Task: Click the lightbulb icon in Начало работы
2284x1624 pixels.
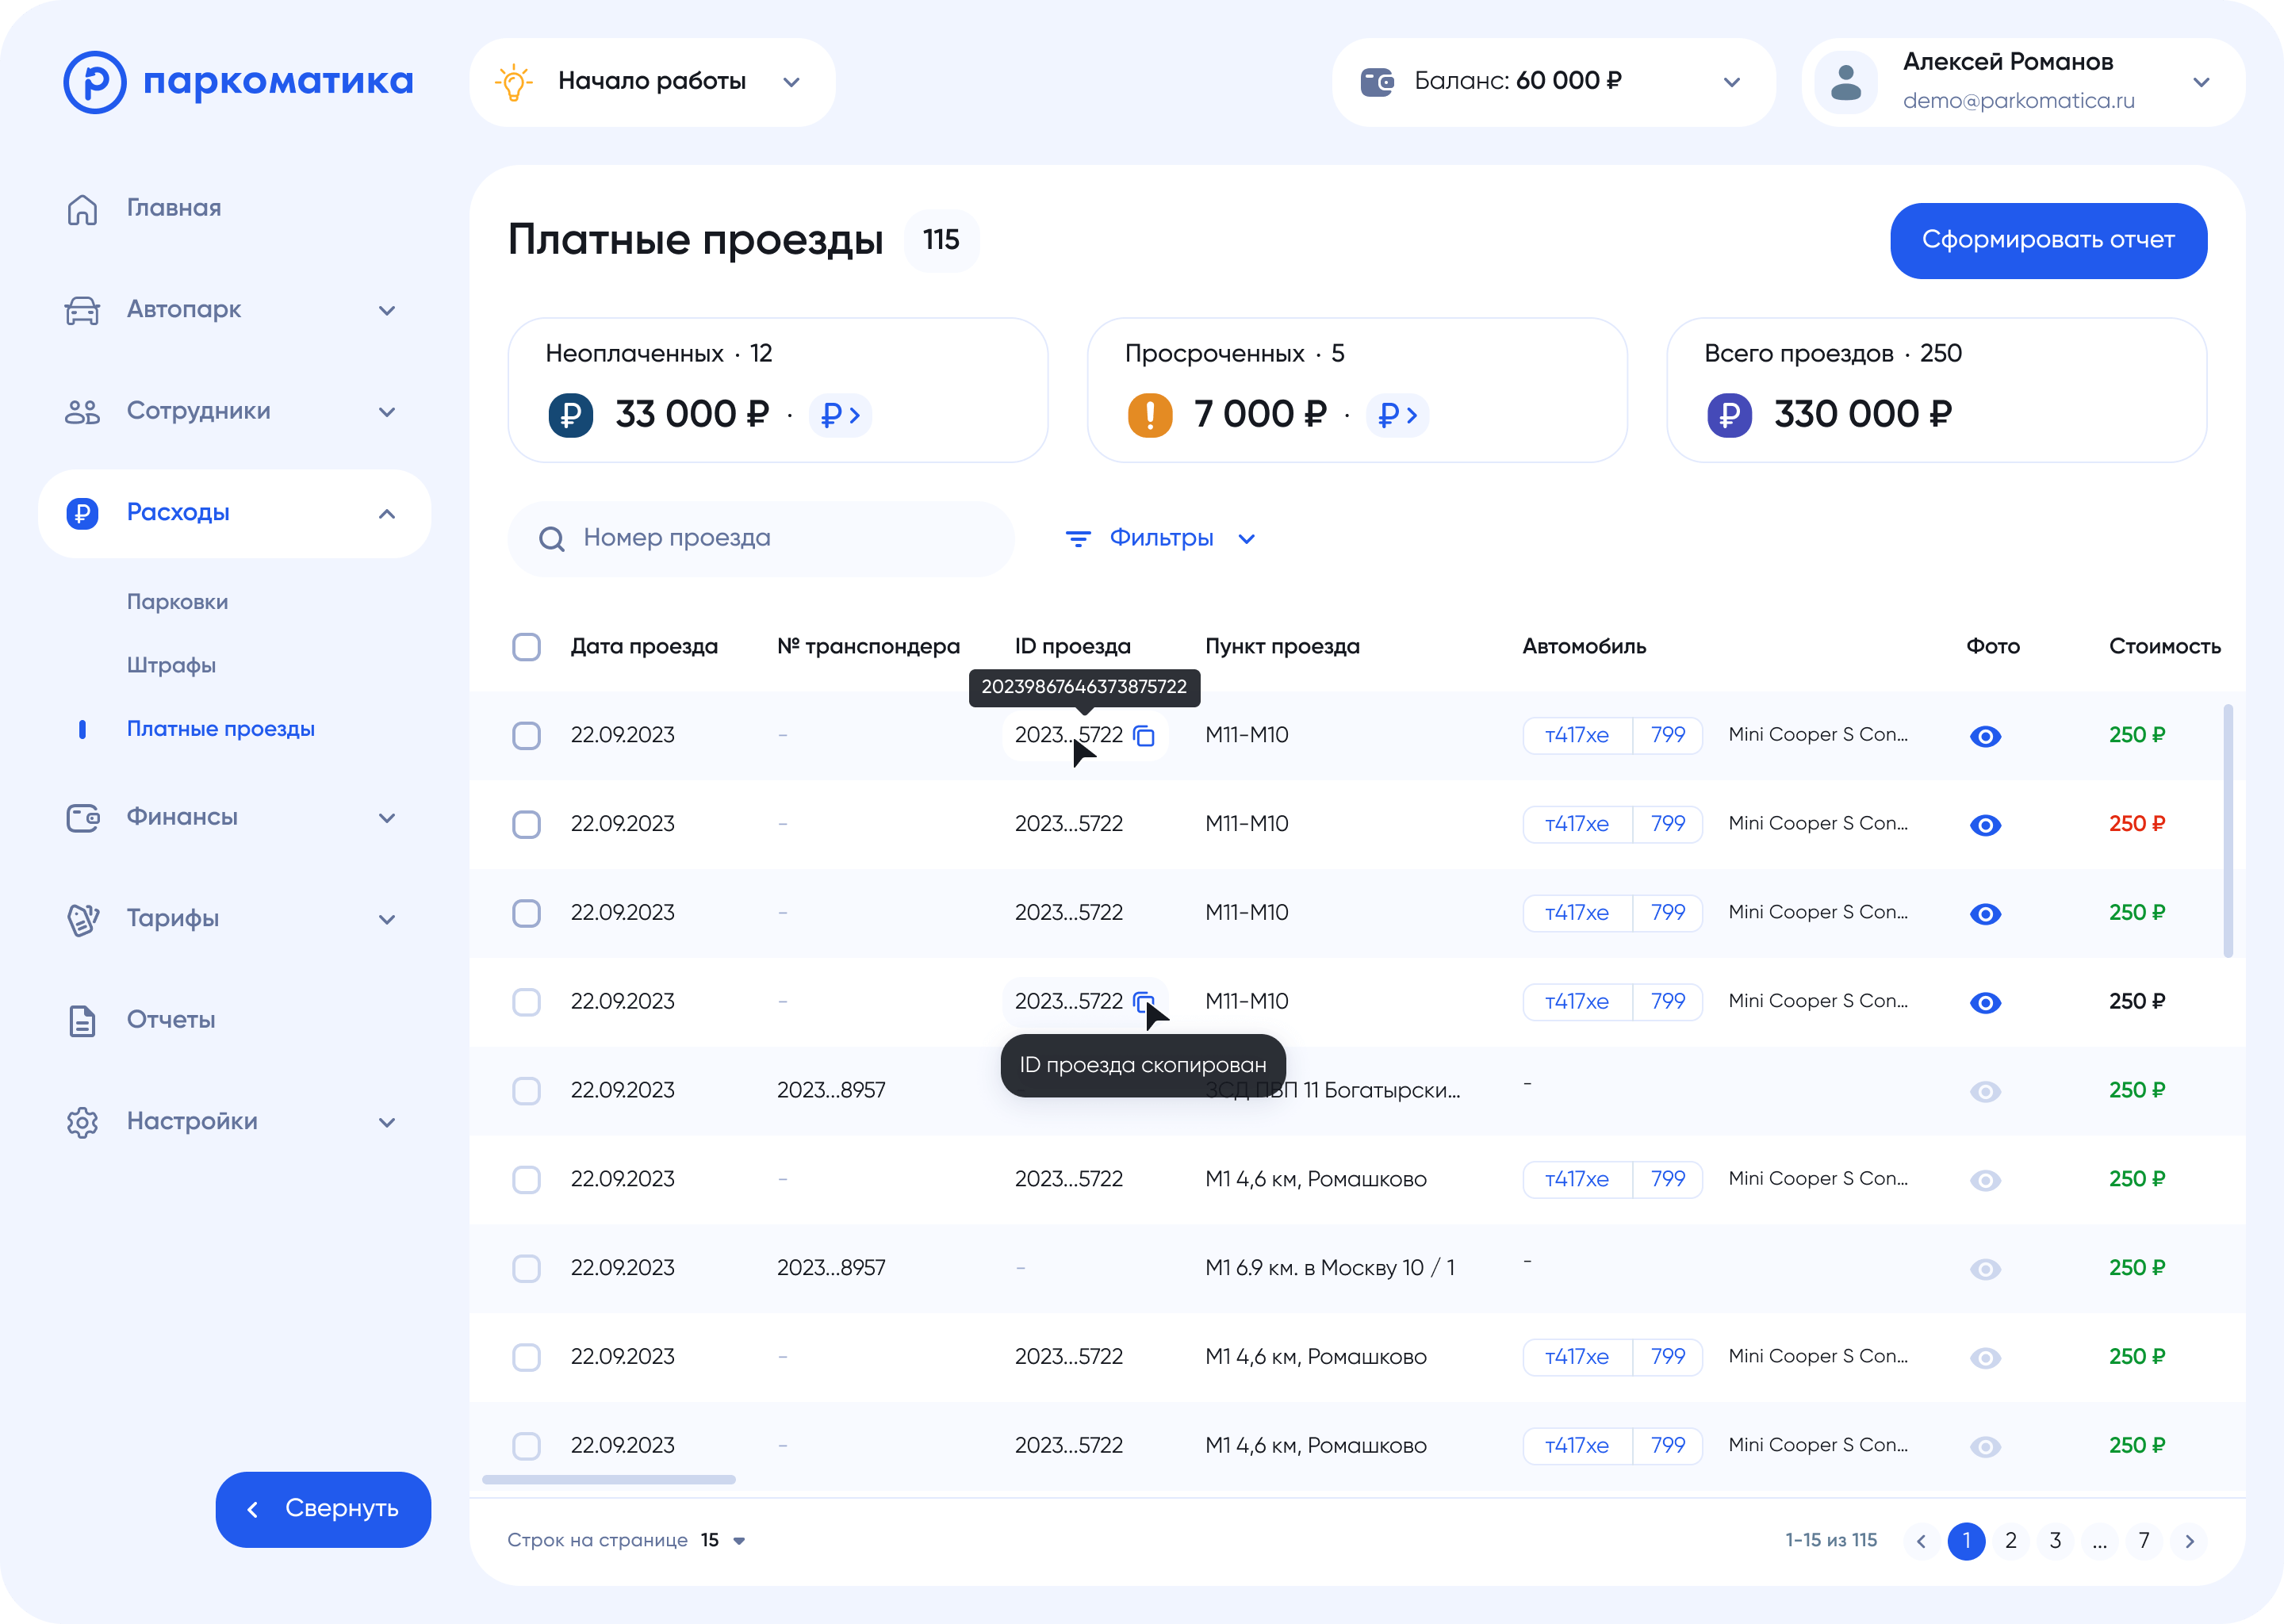Action: click(513, 82)
